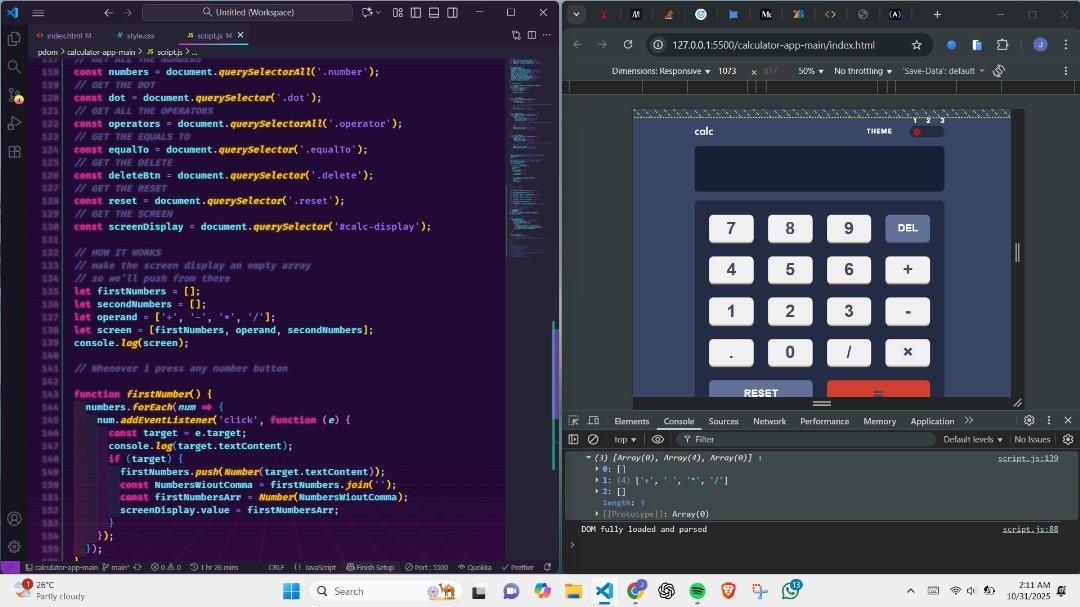Switch to the DevTools Network tab

point(769,421)
